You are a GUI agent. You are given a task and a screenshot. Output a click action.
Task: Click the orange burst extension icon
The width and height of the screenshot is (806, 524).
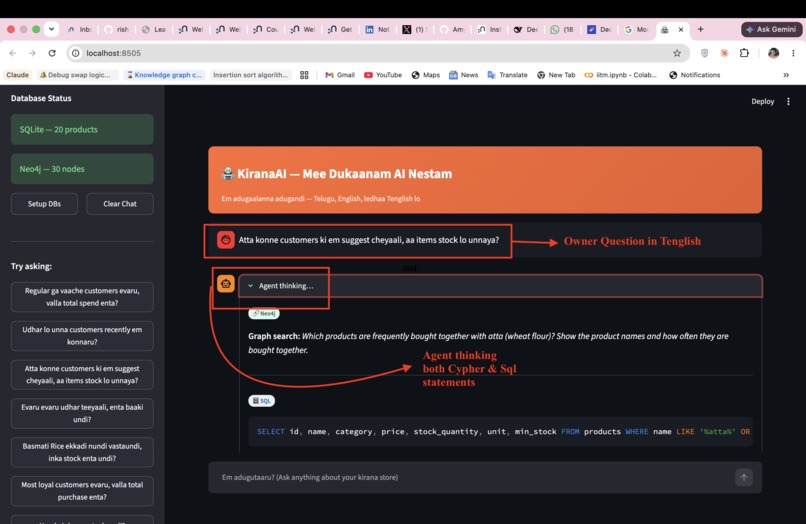coord(724,53)
